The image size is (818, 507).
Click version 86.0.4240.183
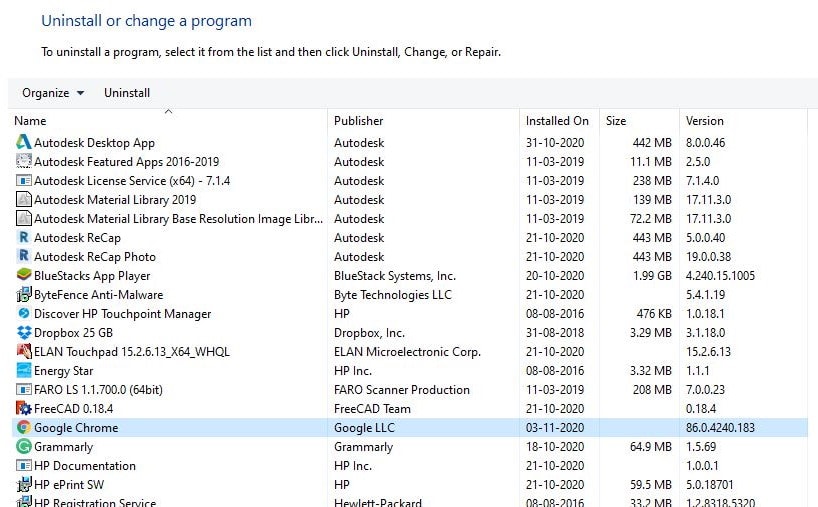[x=720, y=428]
